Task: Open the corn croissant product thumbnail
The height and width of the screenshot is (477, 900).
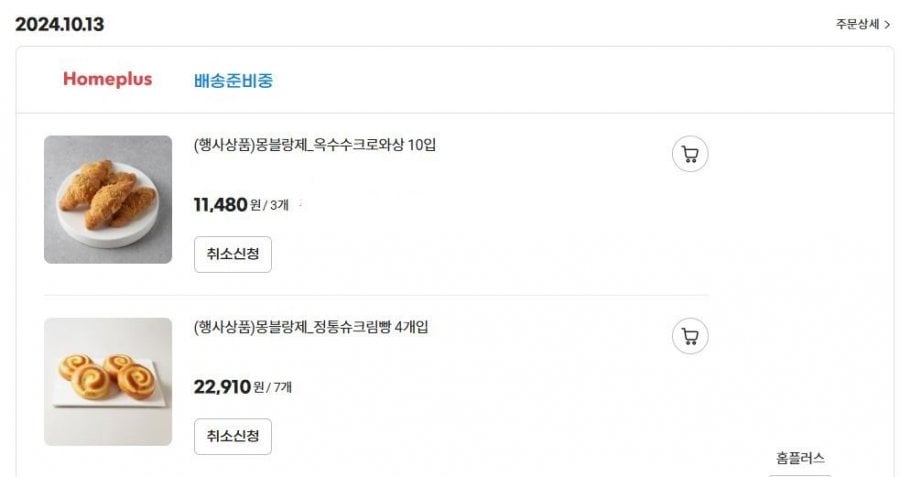Action: tap(108, 199)
